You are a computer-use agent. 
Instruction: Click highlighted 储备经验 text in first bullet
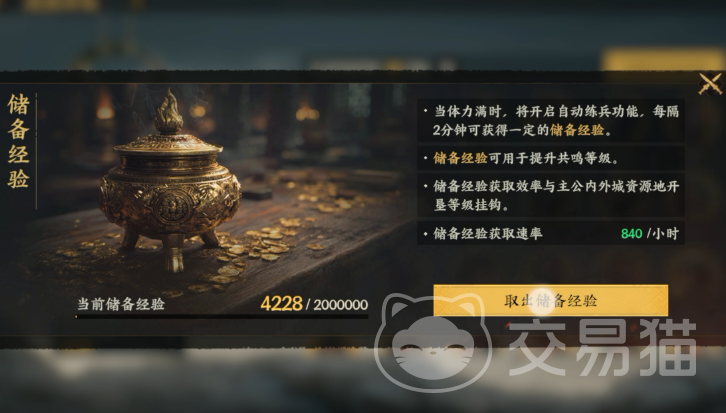click(x=577, y=130)
